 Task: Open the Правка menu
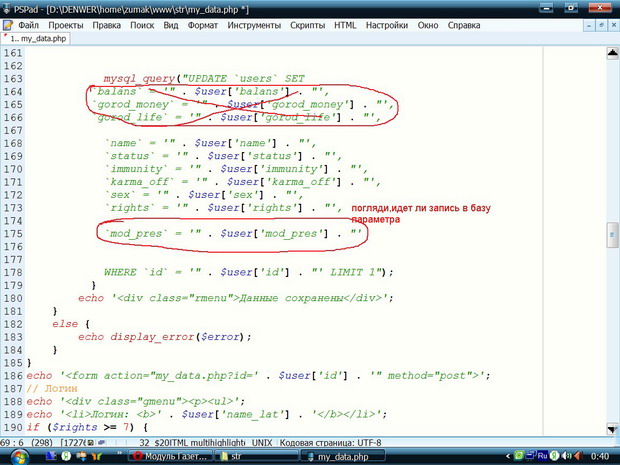point(106,22)
